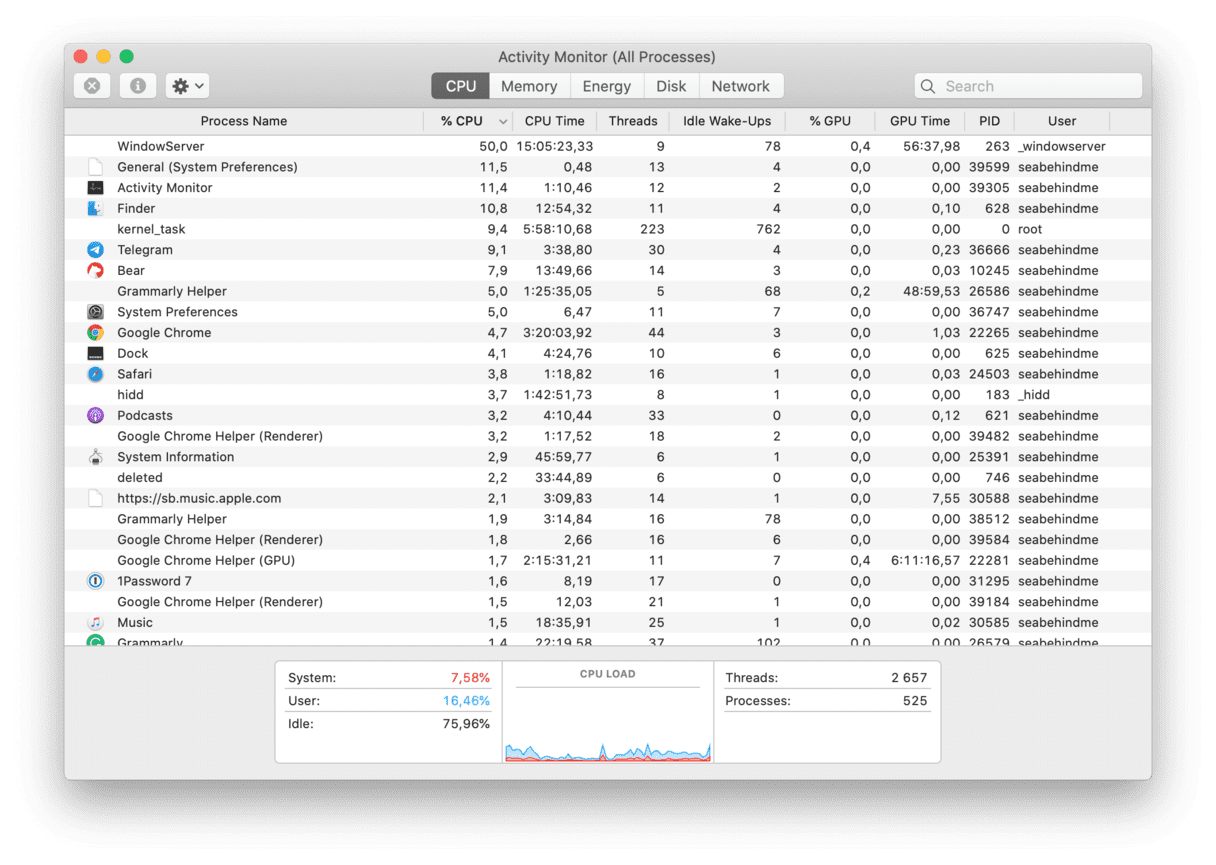Sort by Idle Wake-Ups column header
Screen dimensions: 1216x865
(727, 121)
